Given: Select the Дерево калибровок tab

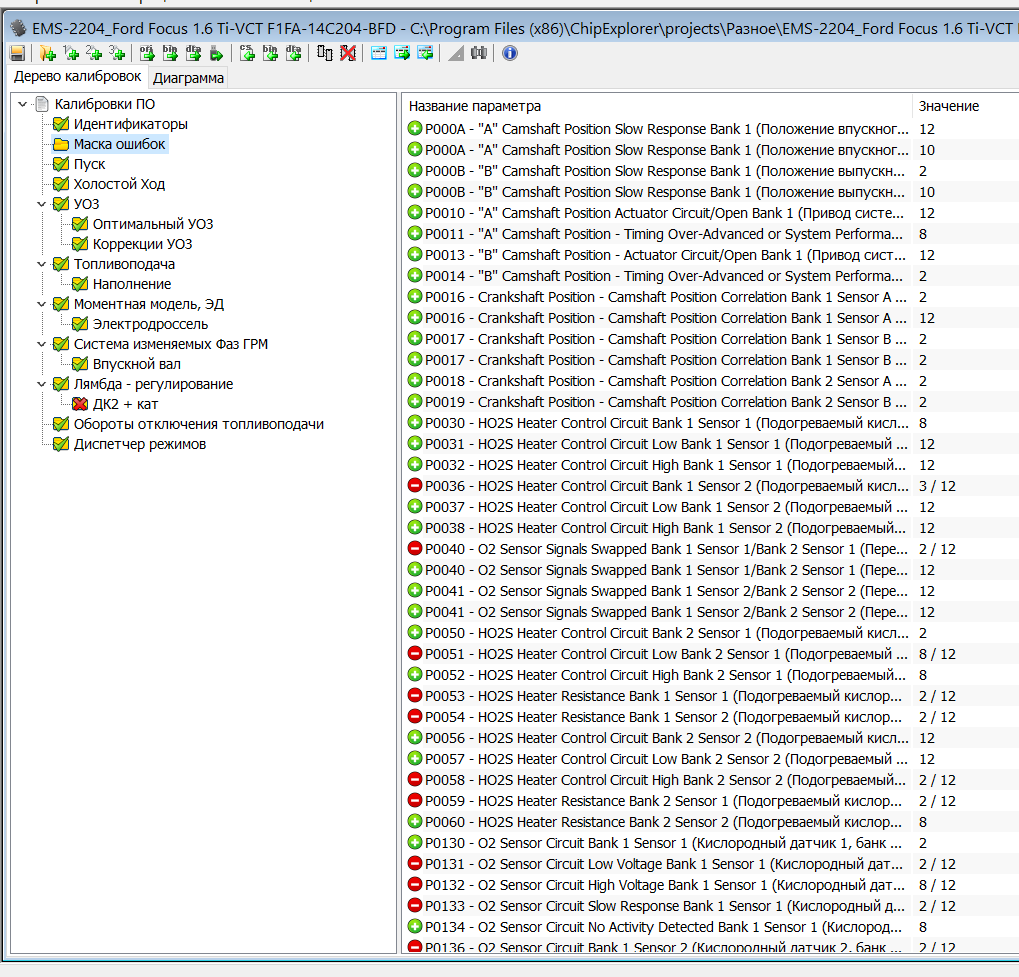Looking at the screenshot, I should pos(77,77).
